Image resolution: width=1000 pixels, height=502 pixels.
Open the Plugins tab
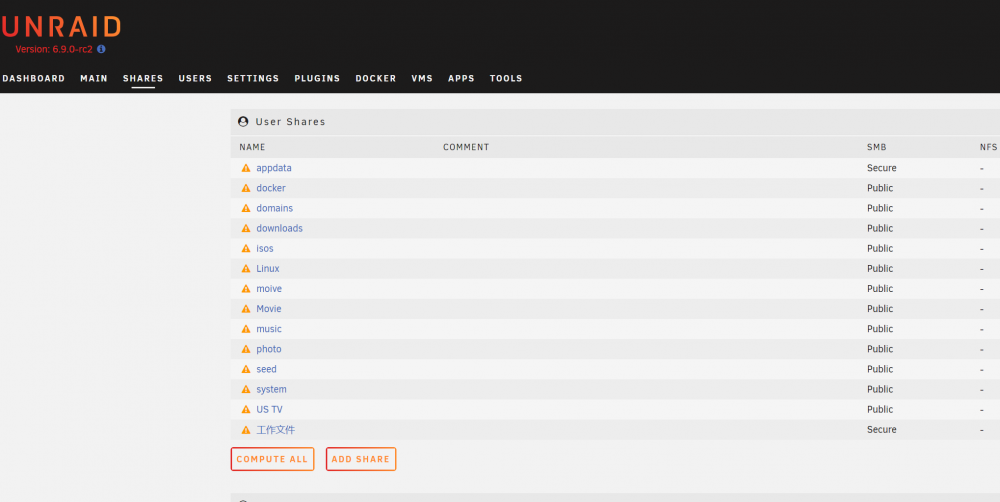(317, 78)
